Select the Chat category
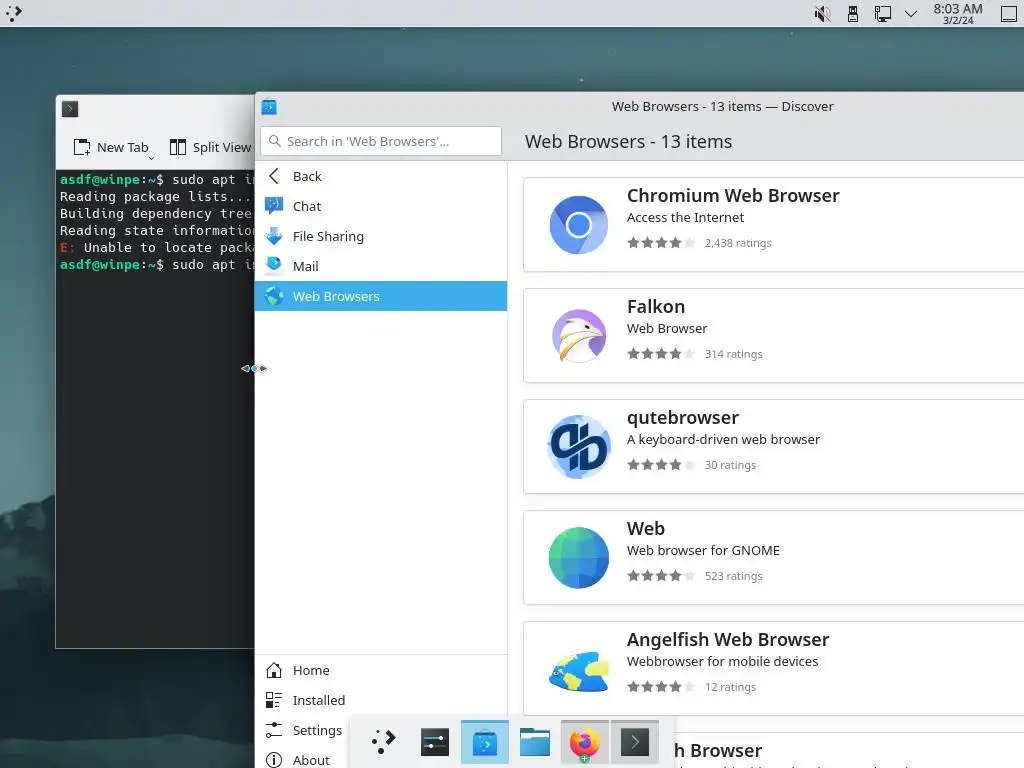The image size is (1024, 768). point(381,206)
